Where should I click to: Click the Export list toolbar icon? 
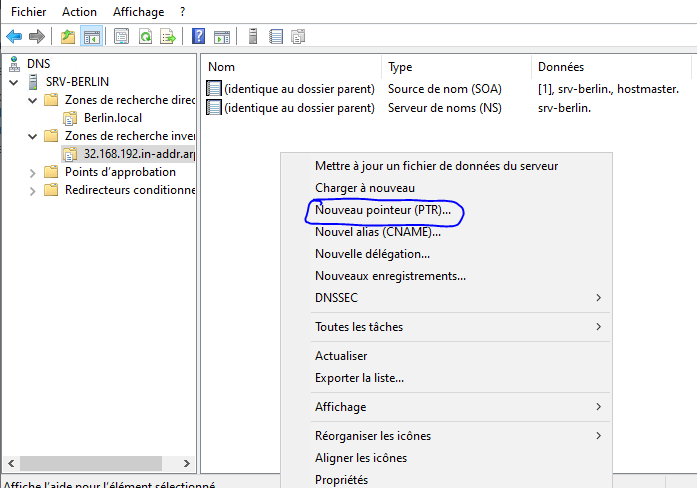pyautogui.click(x=168, y=37)
